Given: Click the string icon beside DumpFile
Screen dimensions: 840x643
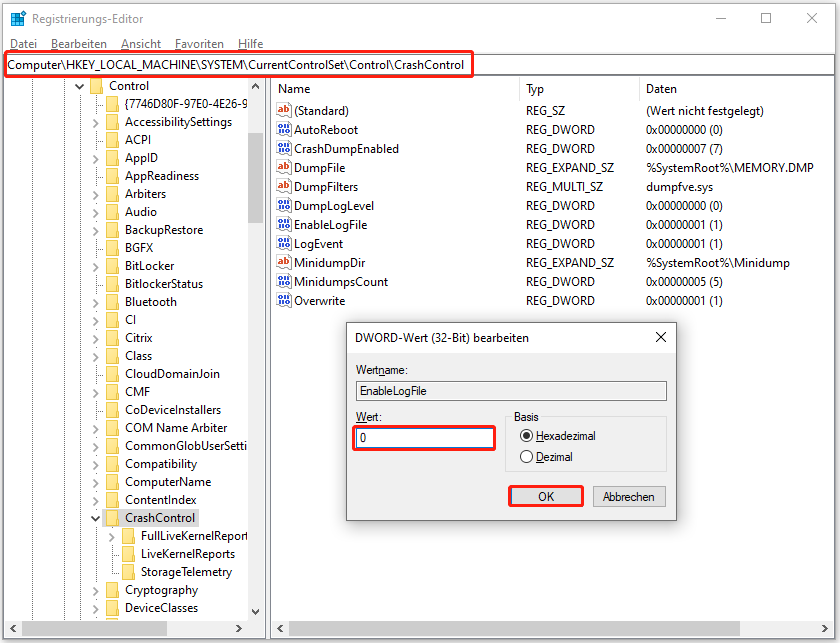Looking at the screenshot, I should tap(284, 168).
